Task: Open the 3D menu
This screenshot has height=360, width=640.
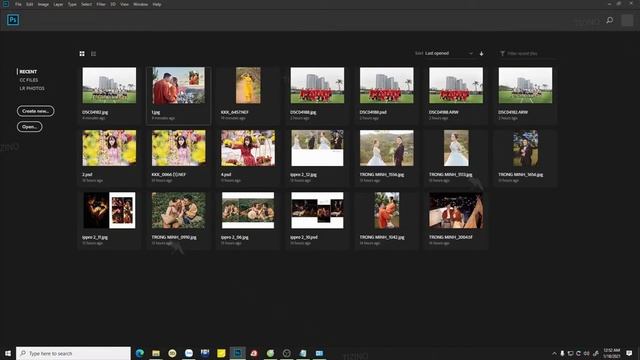Action: (113, 4)
